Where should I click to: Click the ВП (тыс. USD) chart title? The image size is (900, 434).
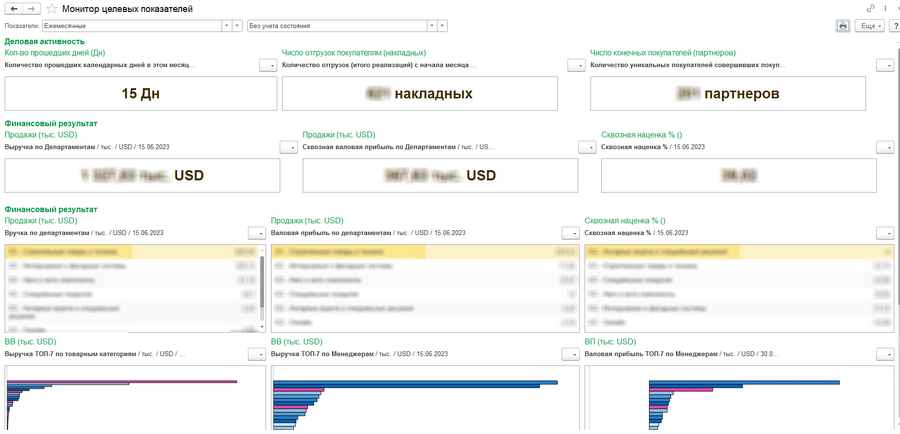(x=610, y=342)
